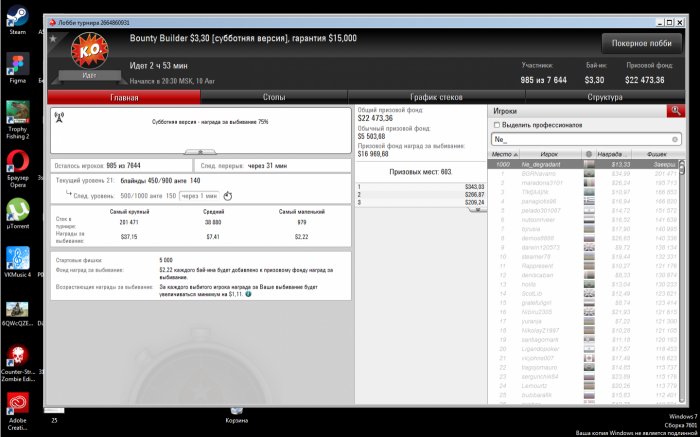Click the red player search magnifier icon
This screenshot has width=700, height=437.
coord(677,111)
